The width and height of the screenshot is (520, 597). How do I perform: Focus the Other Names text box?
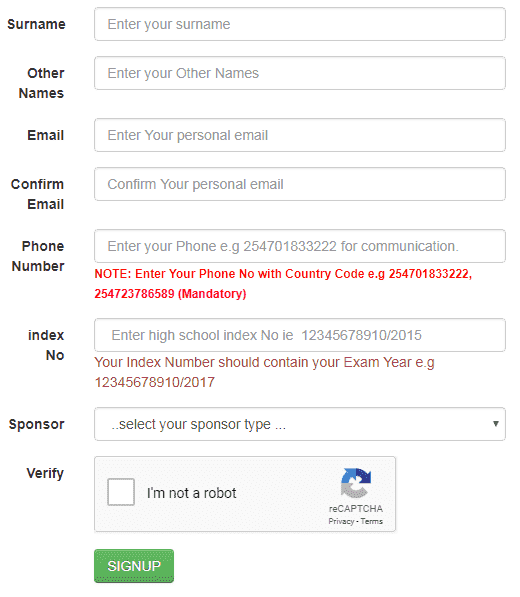click(x=300, y=73)
